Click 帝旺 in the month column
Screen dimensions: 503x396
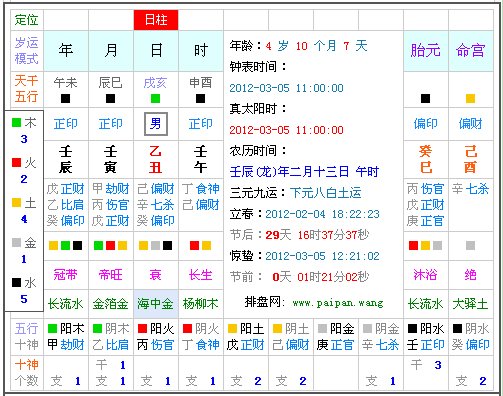[111, 275]
